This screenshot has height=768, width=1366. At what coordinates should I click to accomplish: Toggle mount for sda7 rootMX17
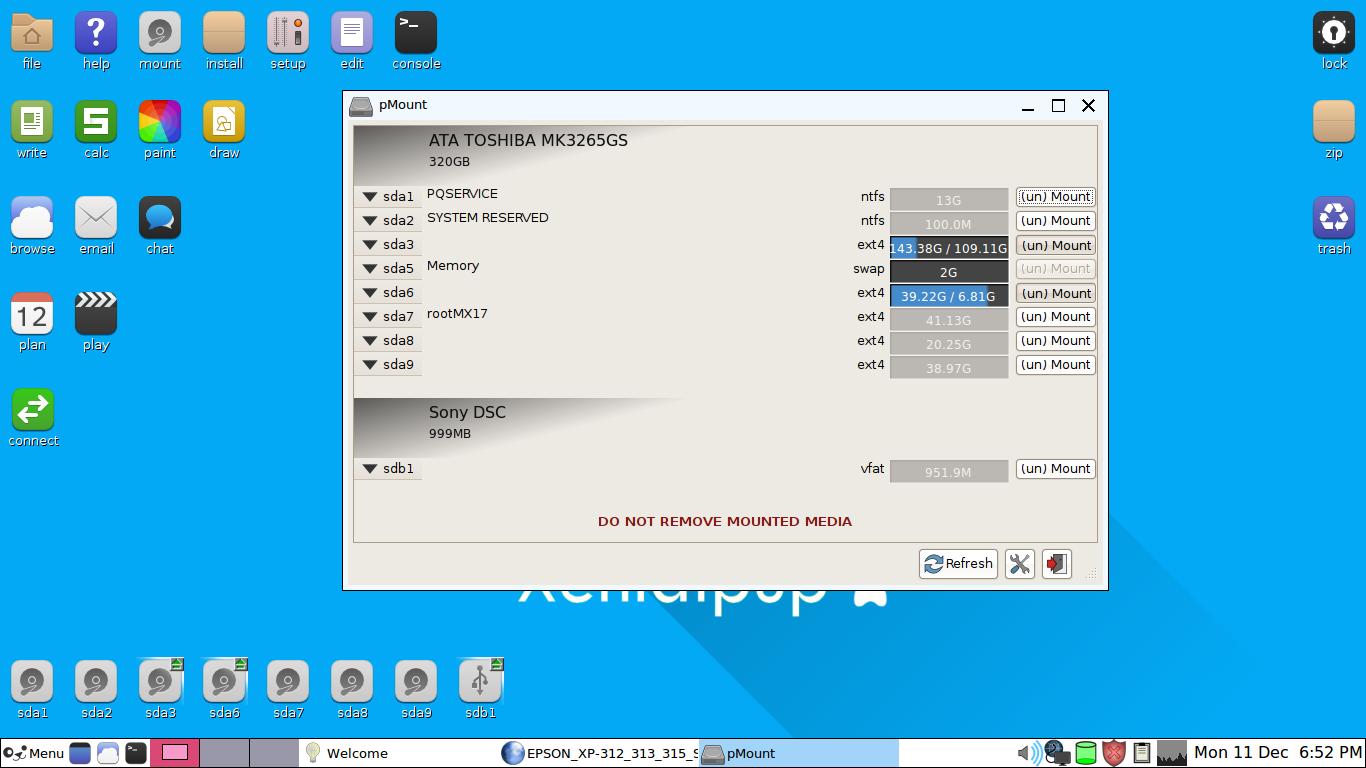1055,317
